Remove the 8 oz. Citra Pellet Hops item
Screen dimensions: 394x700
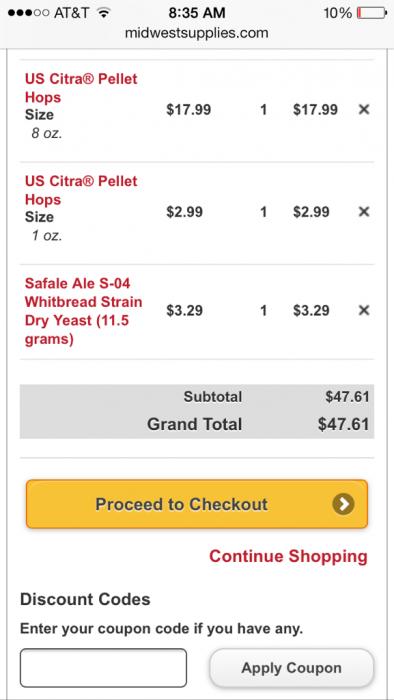364,109
